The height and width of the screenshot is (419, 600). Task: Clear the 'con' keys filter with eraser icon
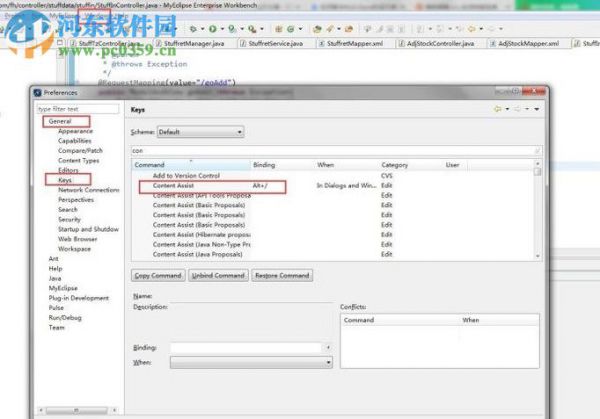[x=537, y=151]
